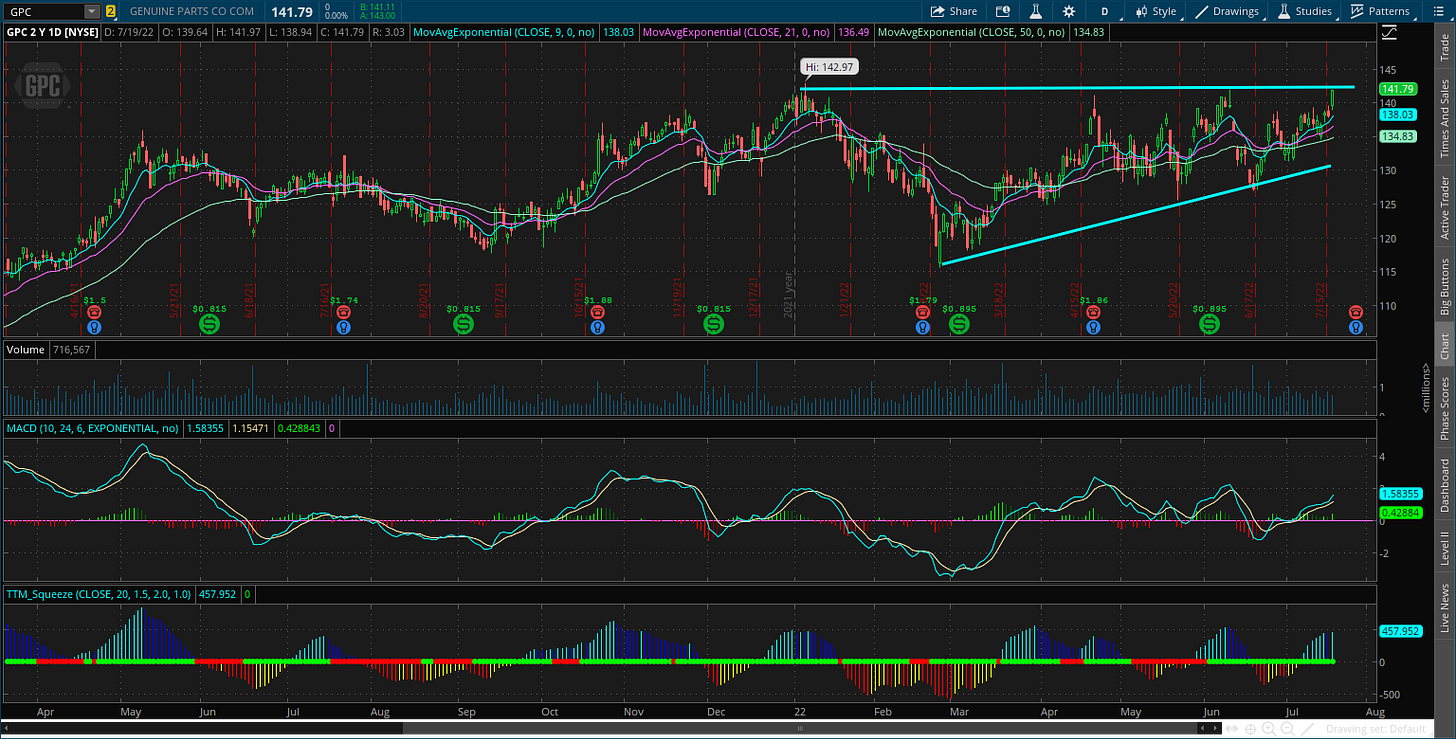Click the GPC symbol input field
This screenshot has width=1456, height=739.
point(43,11)
